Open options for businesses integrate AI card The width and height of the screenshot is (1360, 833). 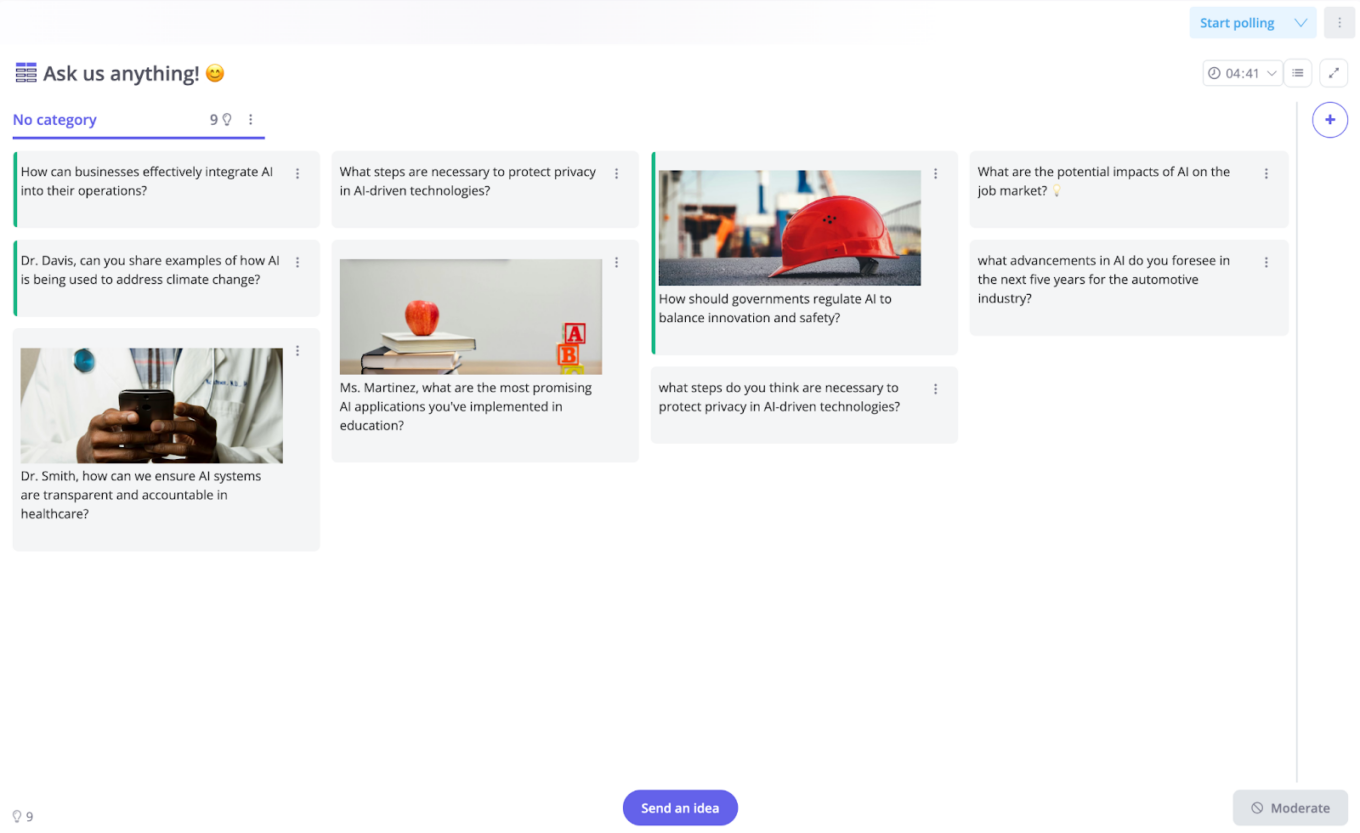pos(297,174)
